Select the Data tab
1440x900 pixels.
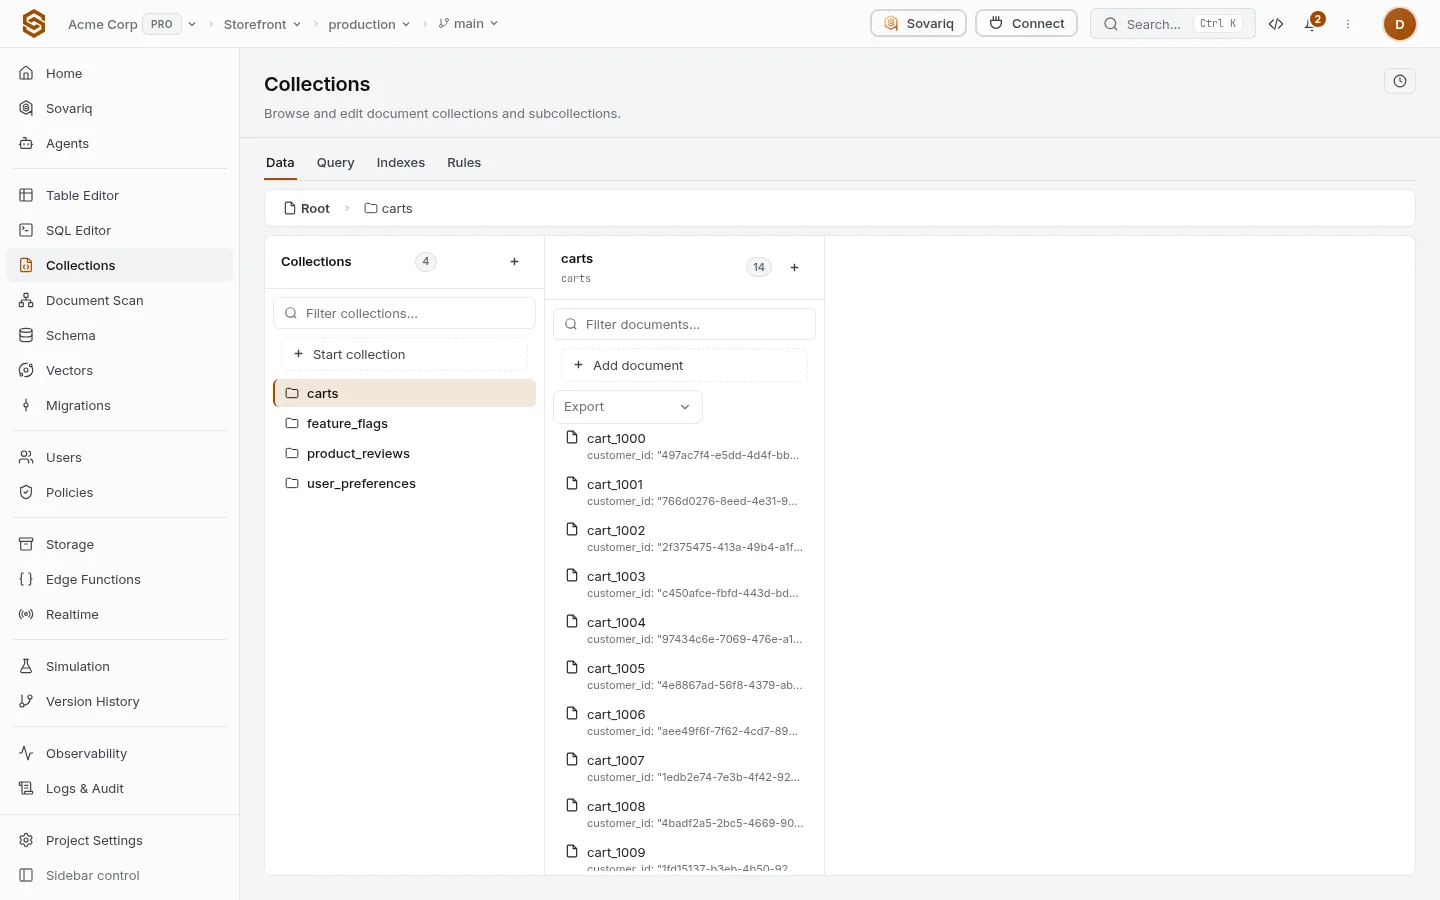(x=280, y=163)
